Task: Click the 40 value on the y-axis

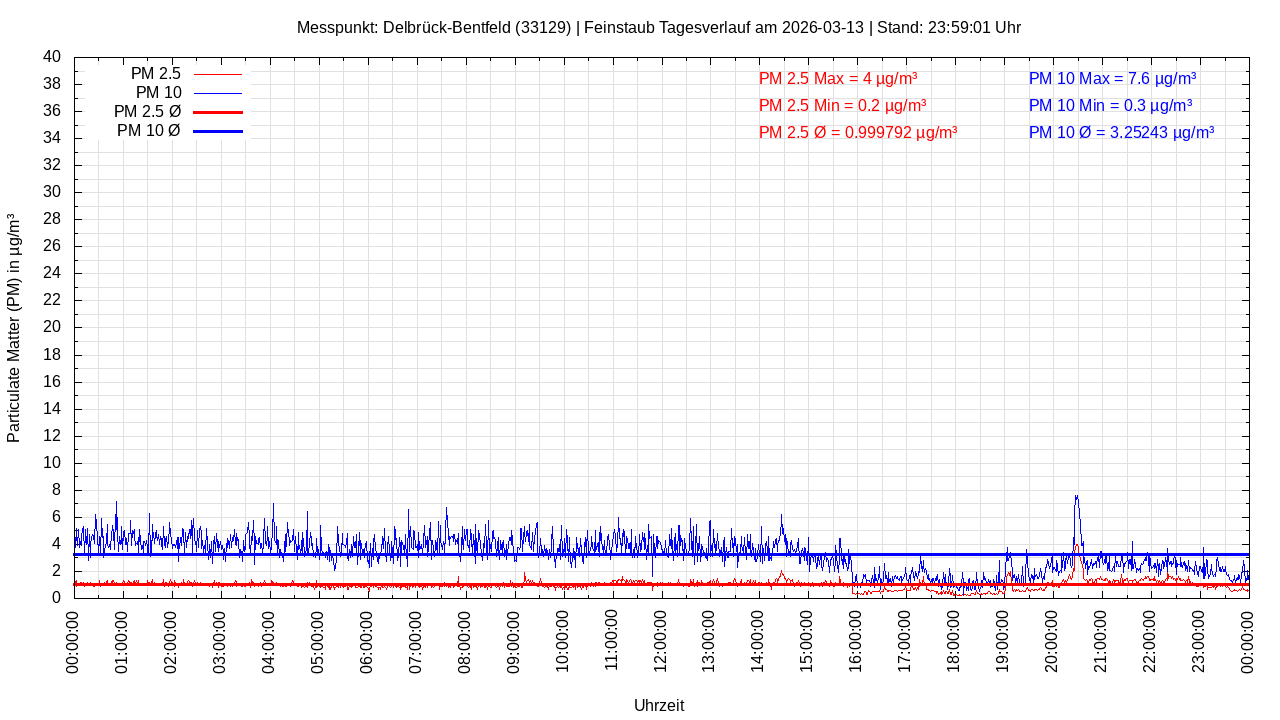Action: click(52, 57)
